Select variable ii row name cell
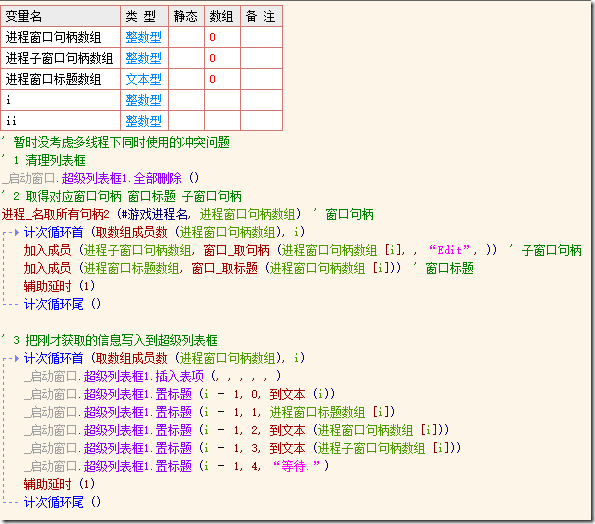Image resolution: width=595 pixels, height=524 pixels. point(61,121)
